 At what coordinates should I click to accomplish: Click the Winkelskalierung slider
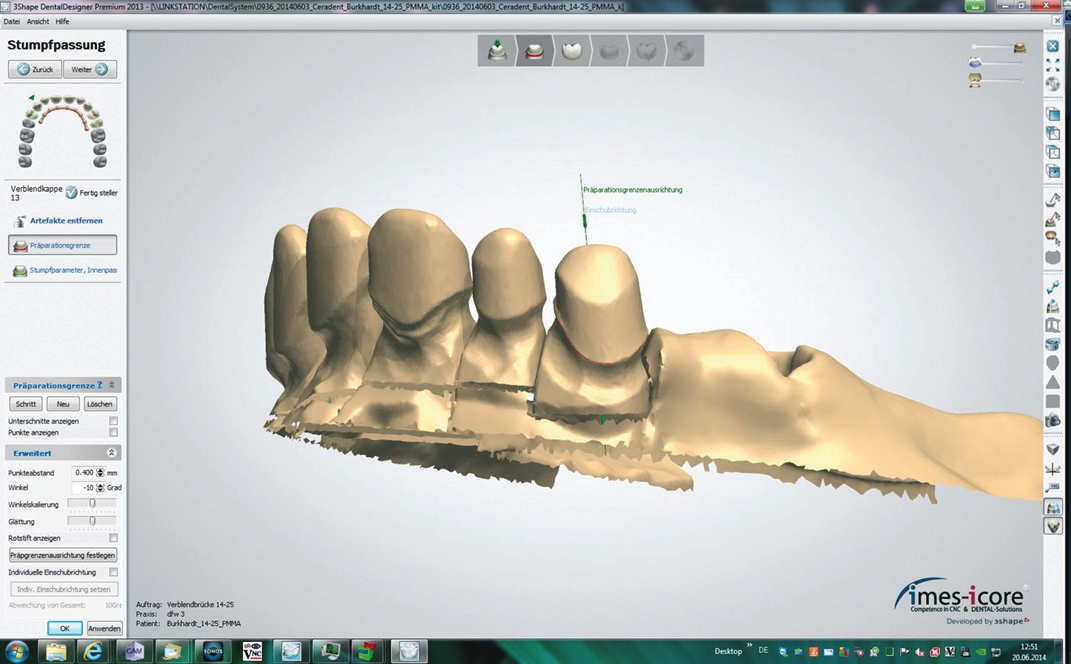(x=92, y=503)
